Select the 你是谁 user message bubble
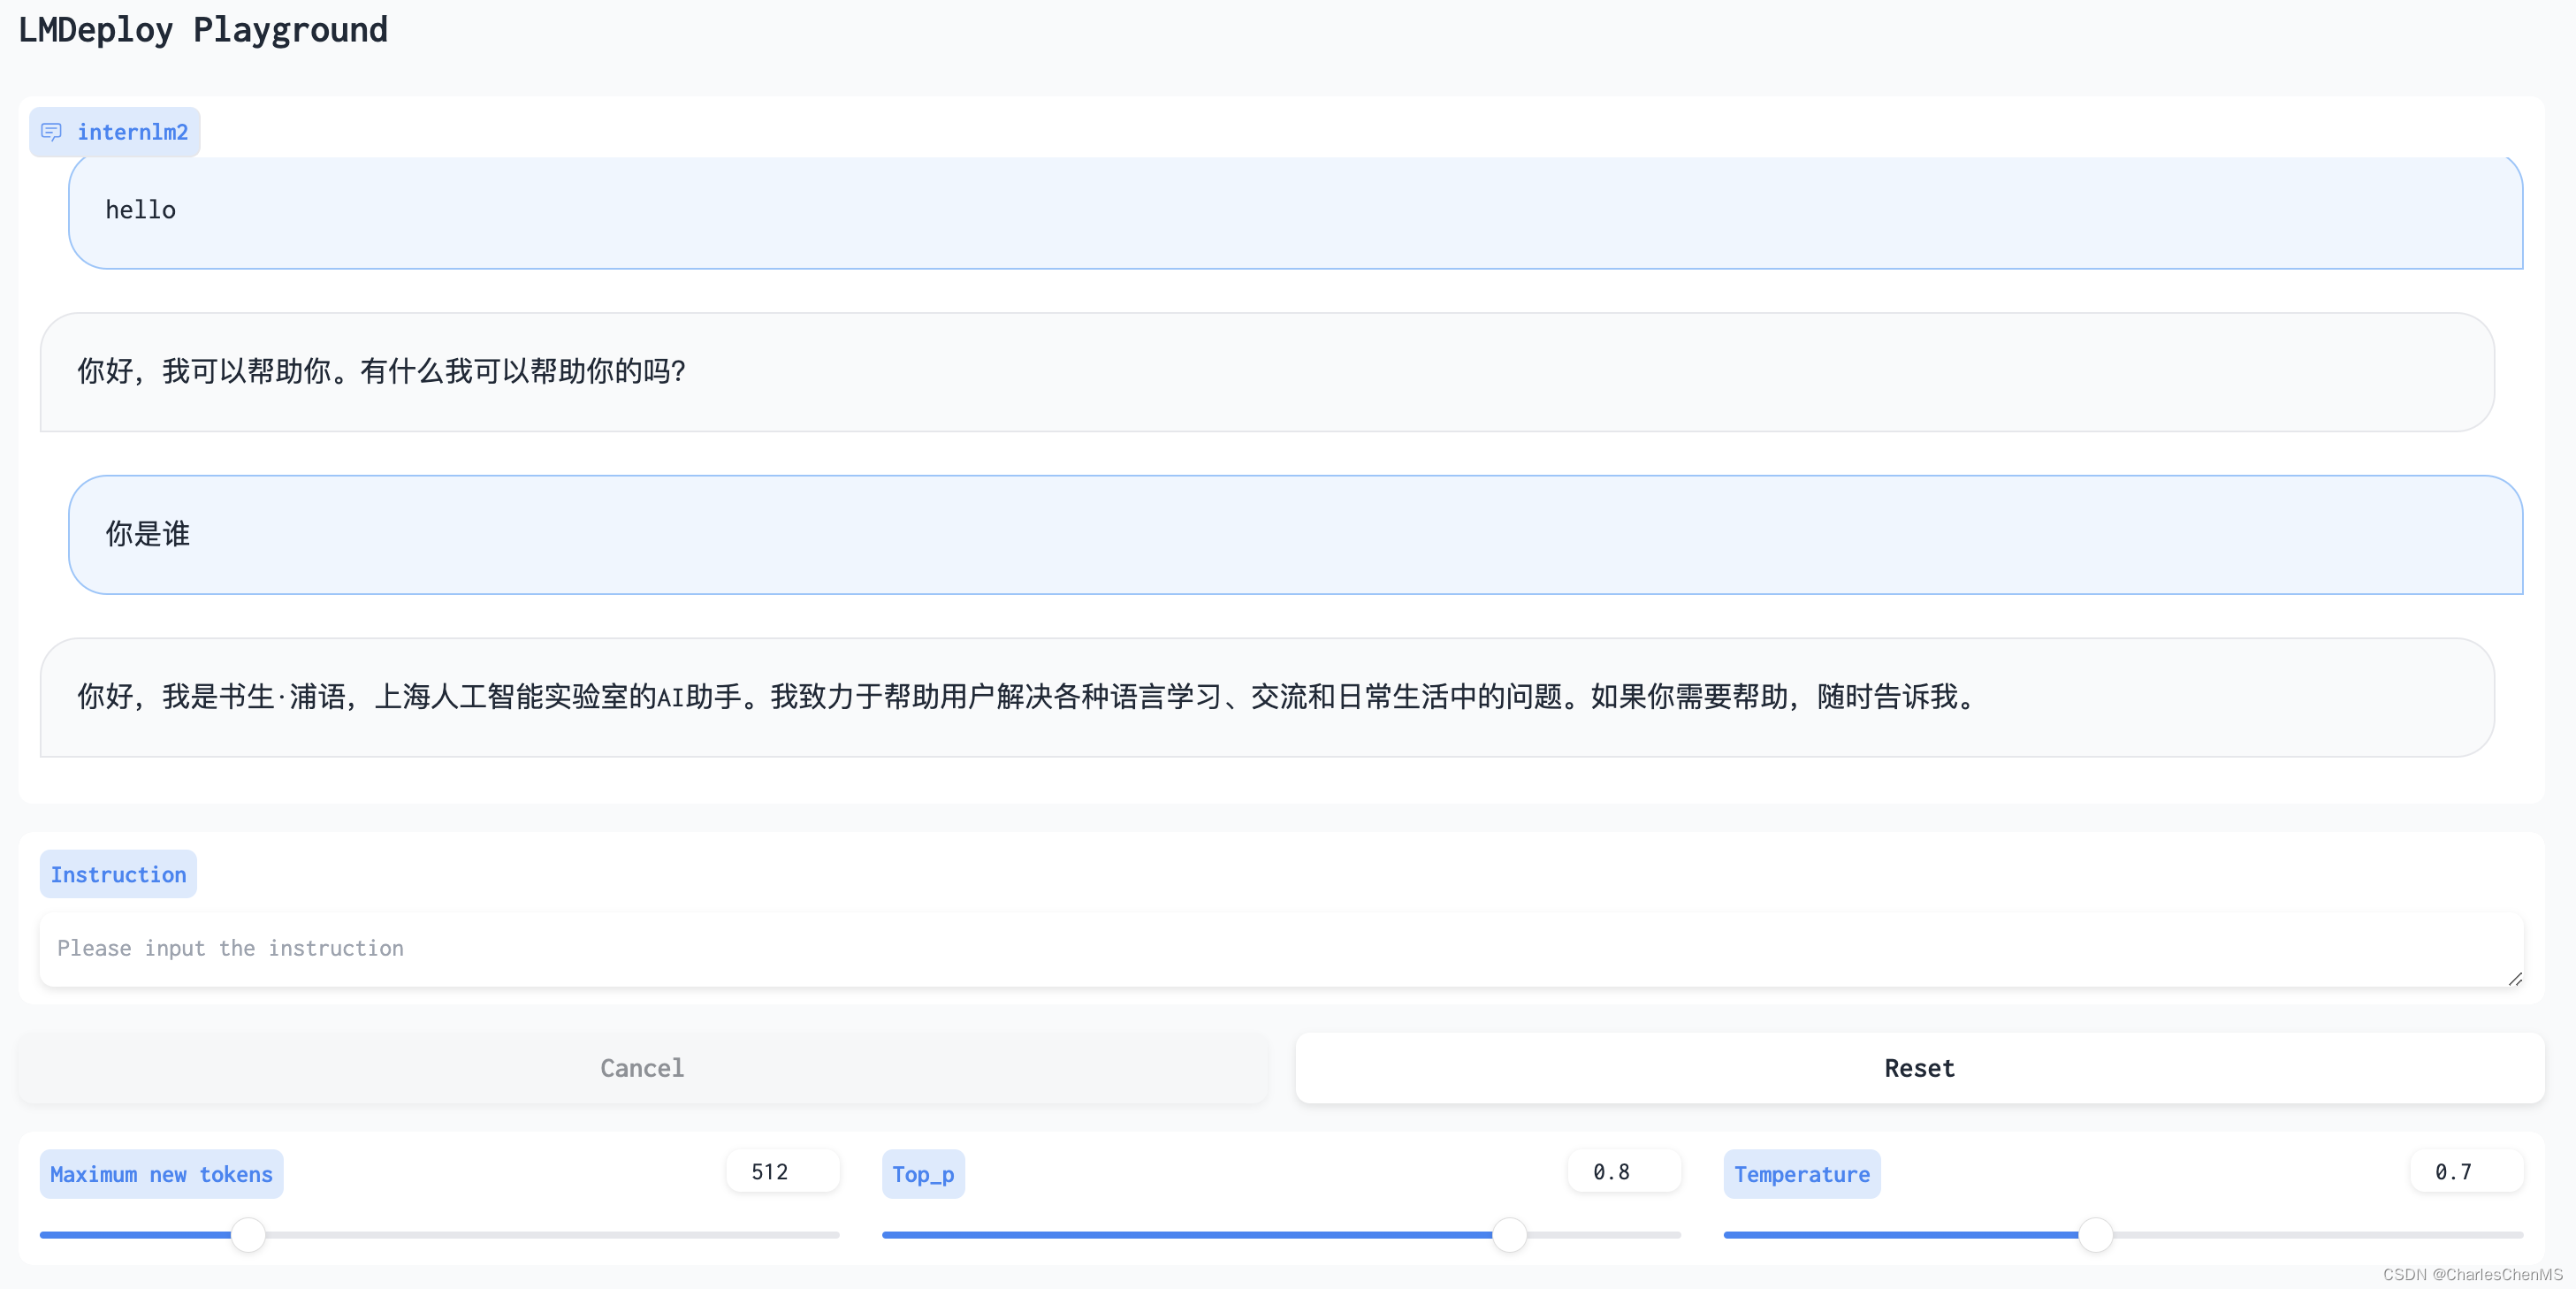 click(1297, 535)
